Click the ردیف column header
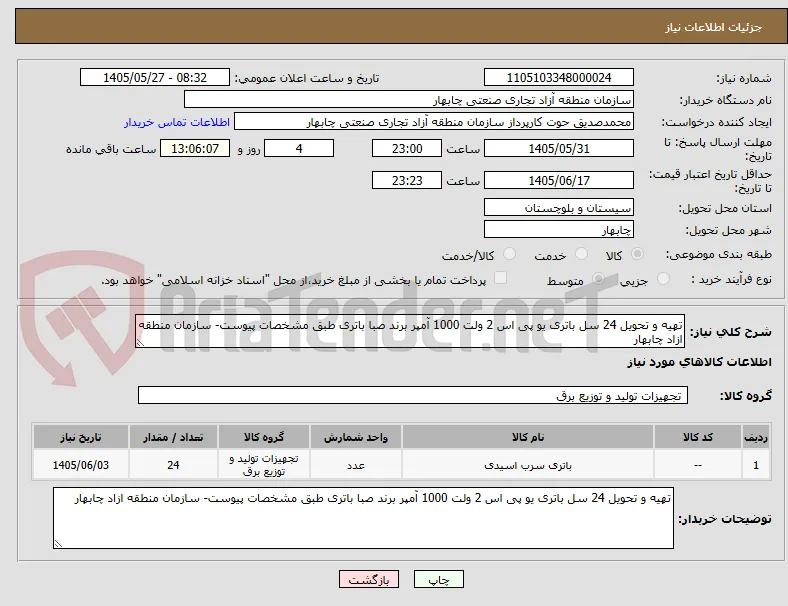Screen dimensions: 788x606 756,437
